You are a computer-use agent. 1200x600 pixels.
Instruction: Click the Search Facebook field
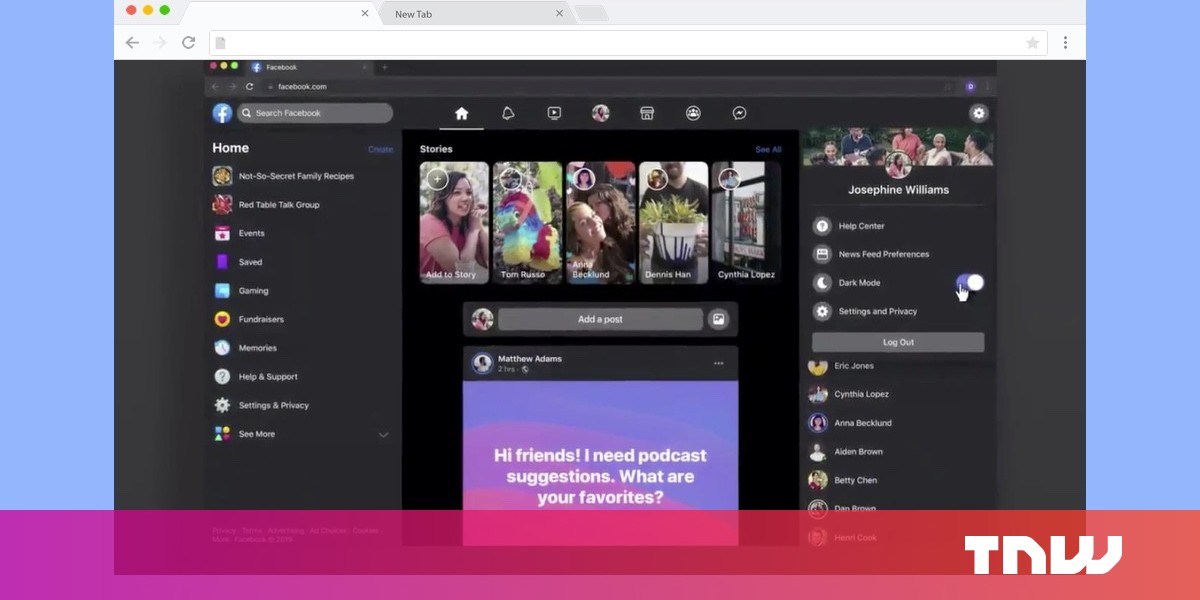(x=315, y=113)
